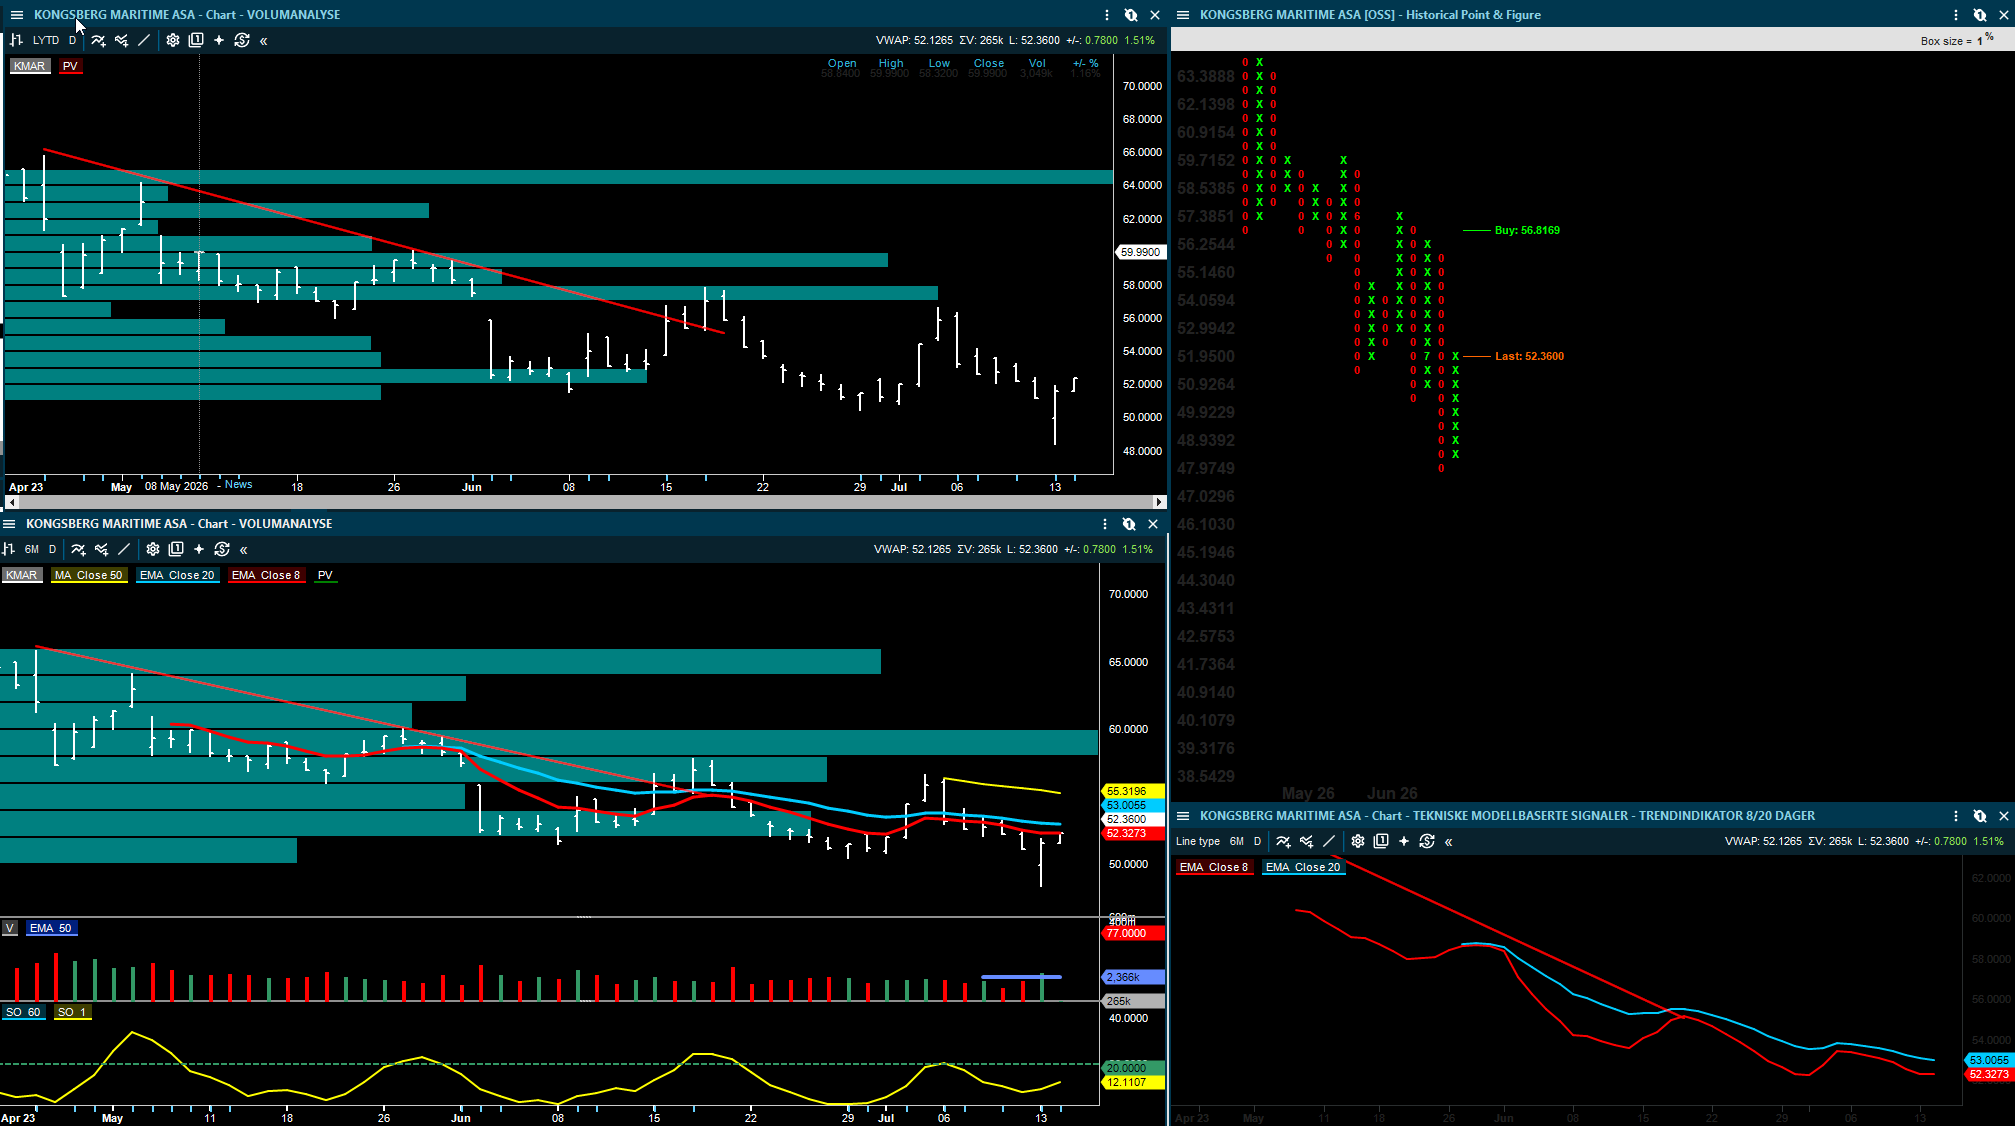Click the currency refresh icon in the top LYTD chart
2015x1126 pixels.
tap(242, 40)
